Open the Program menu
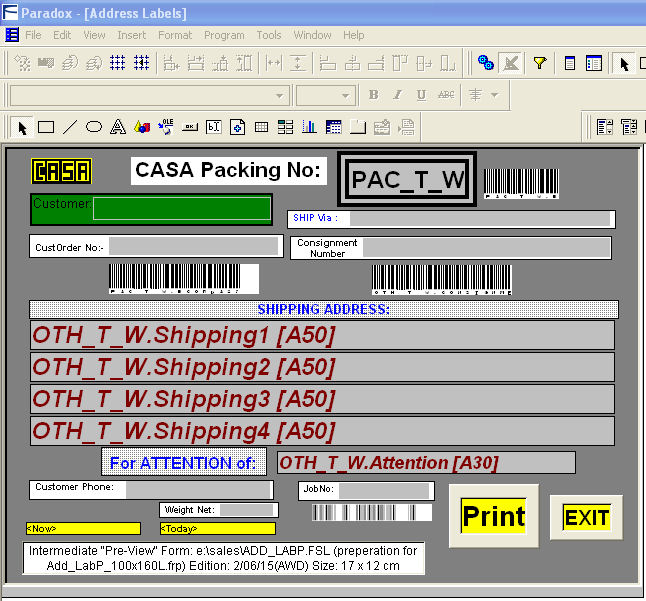646x601 pixels. click(x=224, y=35)
